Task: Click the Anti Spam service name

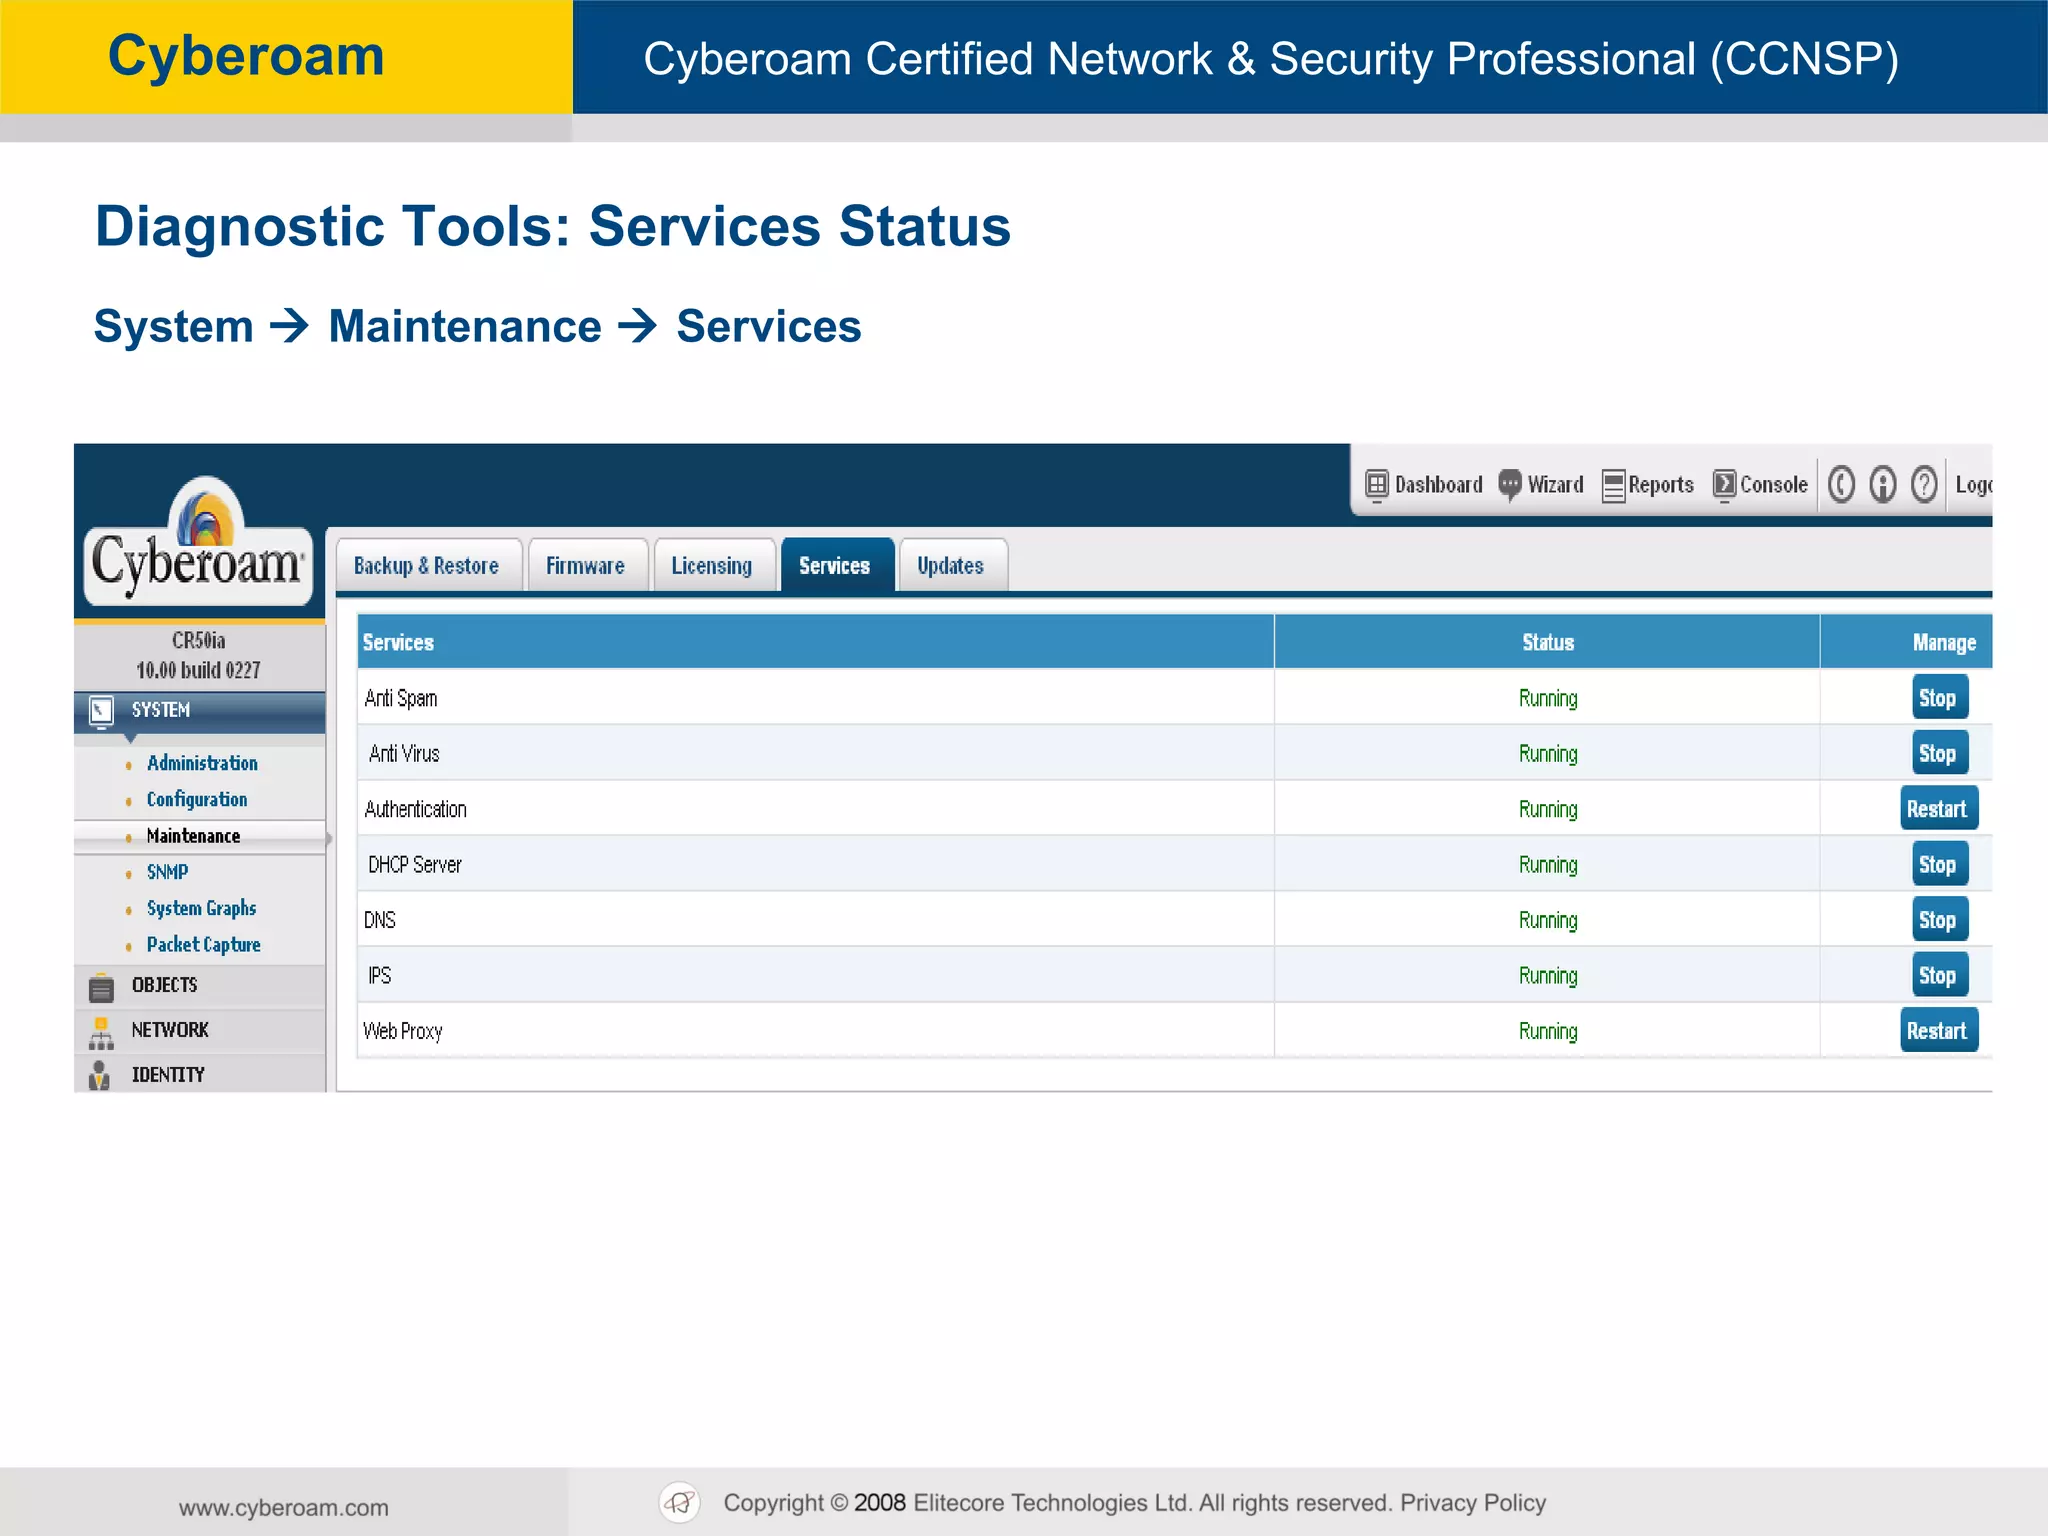Action: [x=401, y=698]
